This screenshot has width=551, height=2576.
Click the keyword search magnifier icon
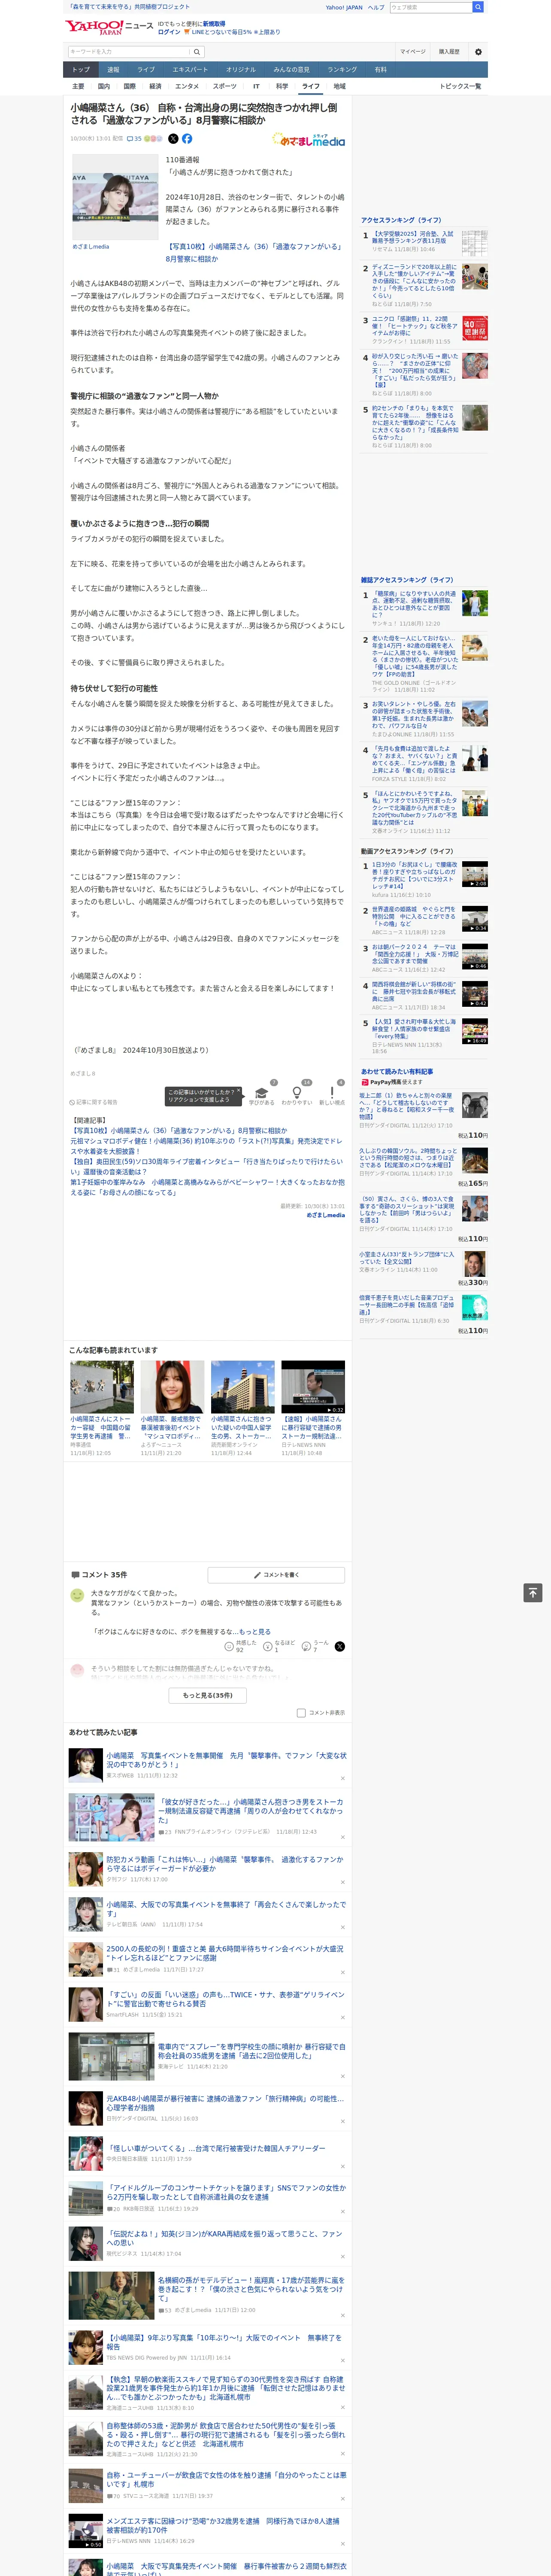[x=197, y=51]
